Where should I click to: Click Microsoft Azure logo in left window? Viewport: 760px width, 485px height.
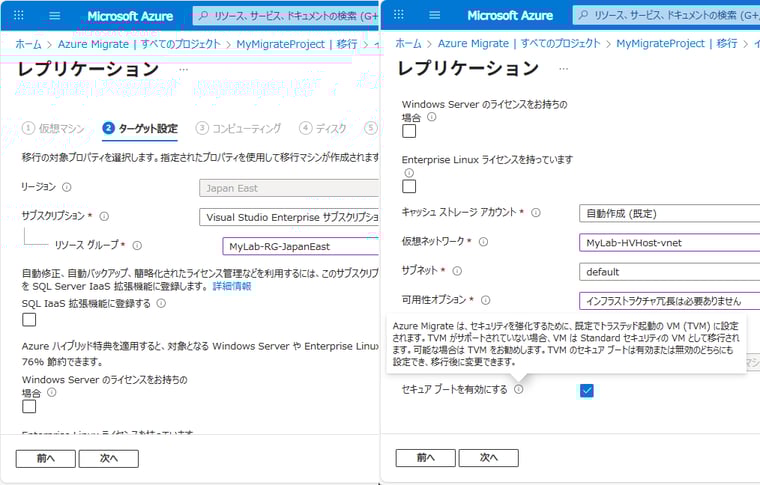130,16
